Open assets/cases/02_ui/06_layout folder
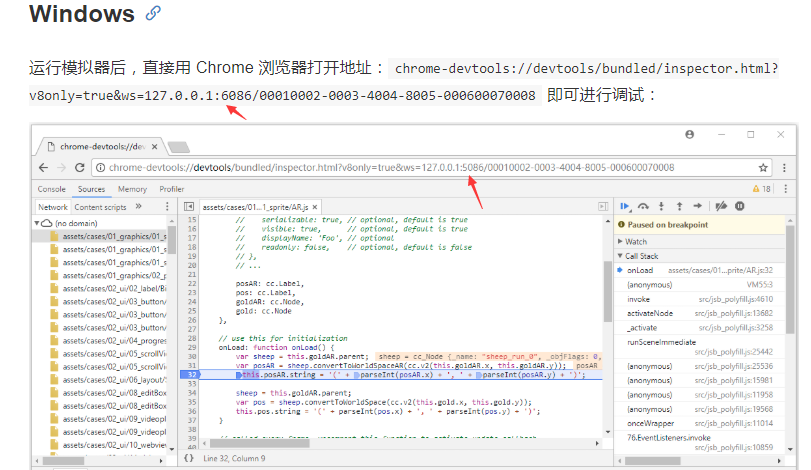Viewport: 811px width, 470px height. click(109, 380)
